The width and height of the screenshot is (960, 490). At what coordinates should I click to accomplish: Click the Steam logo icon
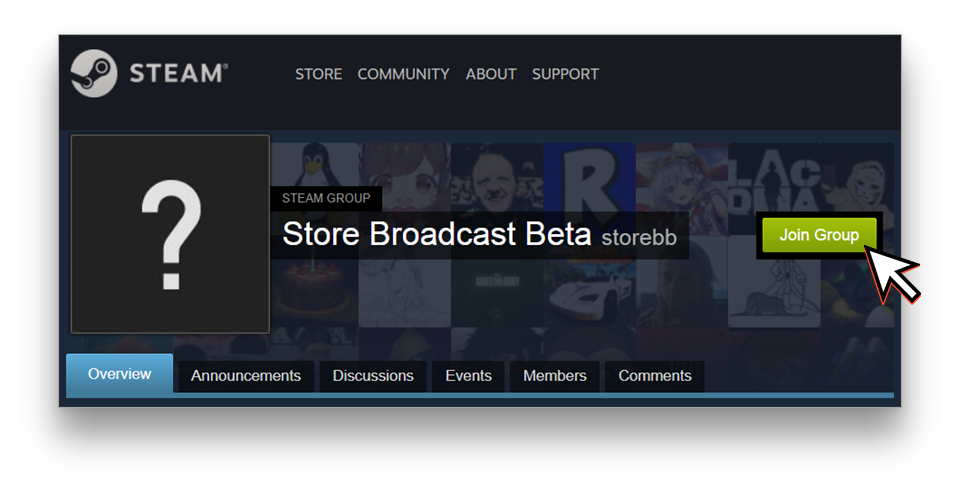point(94,74)
